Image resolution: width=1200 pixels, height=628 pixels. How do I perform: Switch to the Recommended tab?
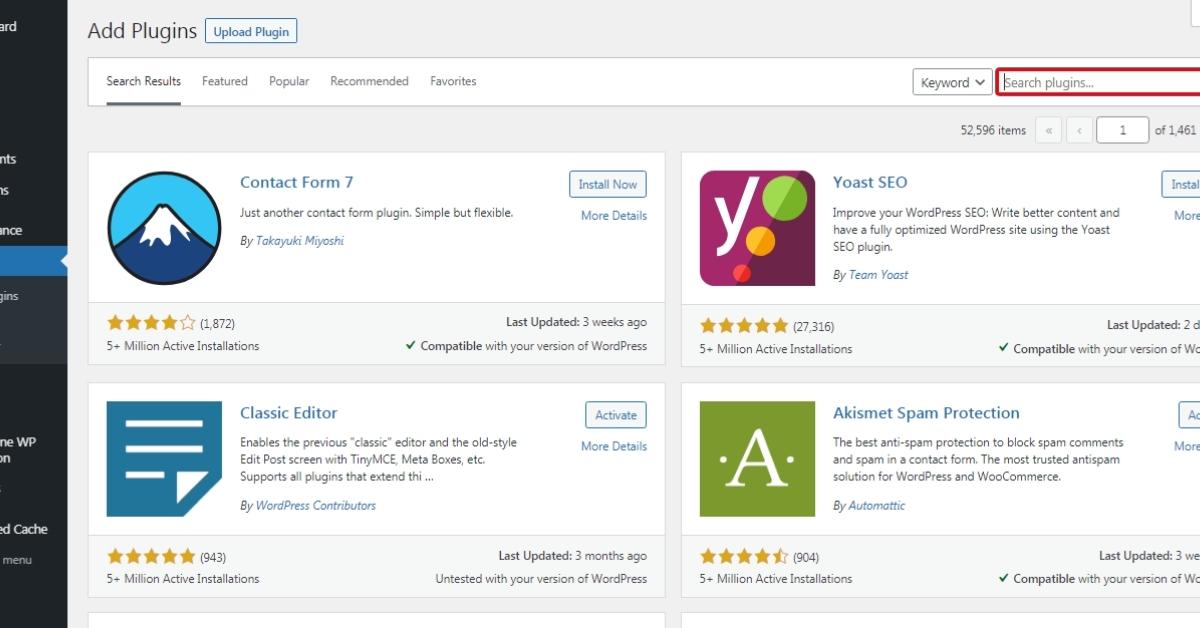click(369, 81)
